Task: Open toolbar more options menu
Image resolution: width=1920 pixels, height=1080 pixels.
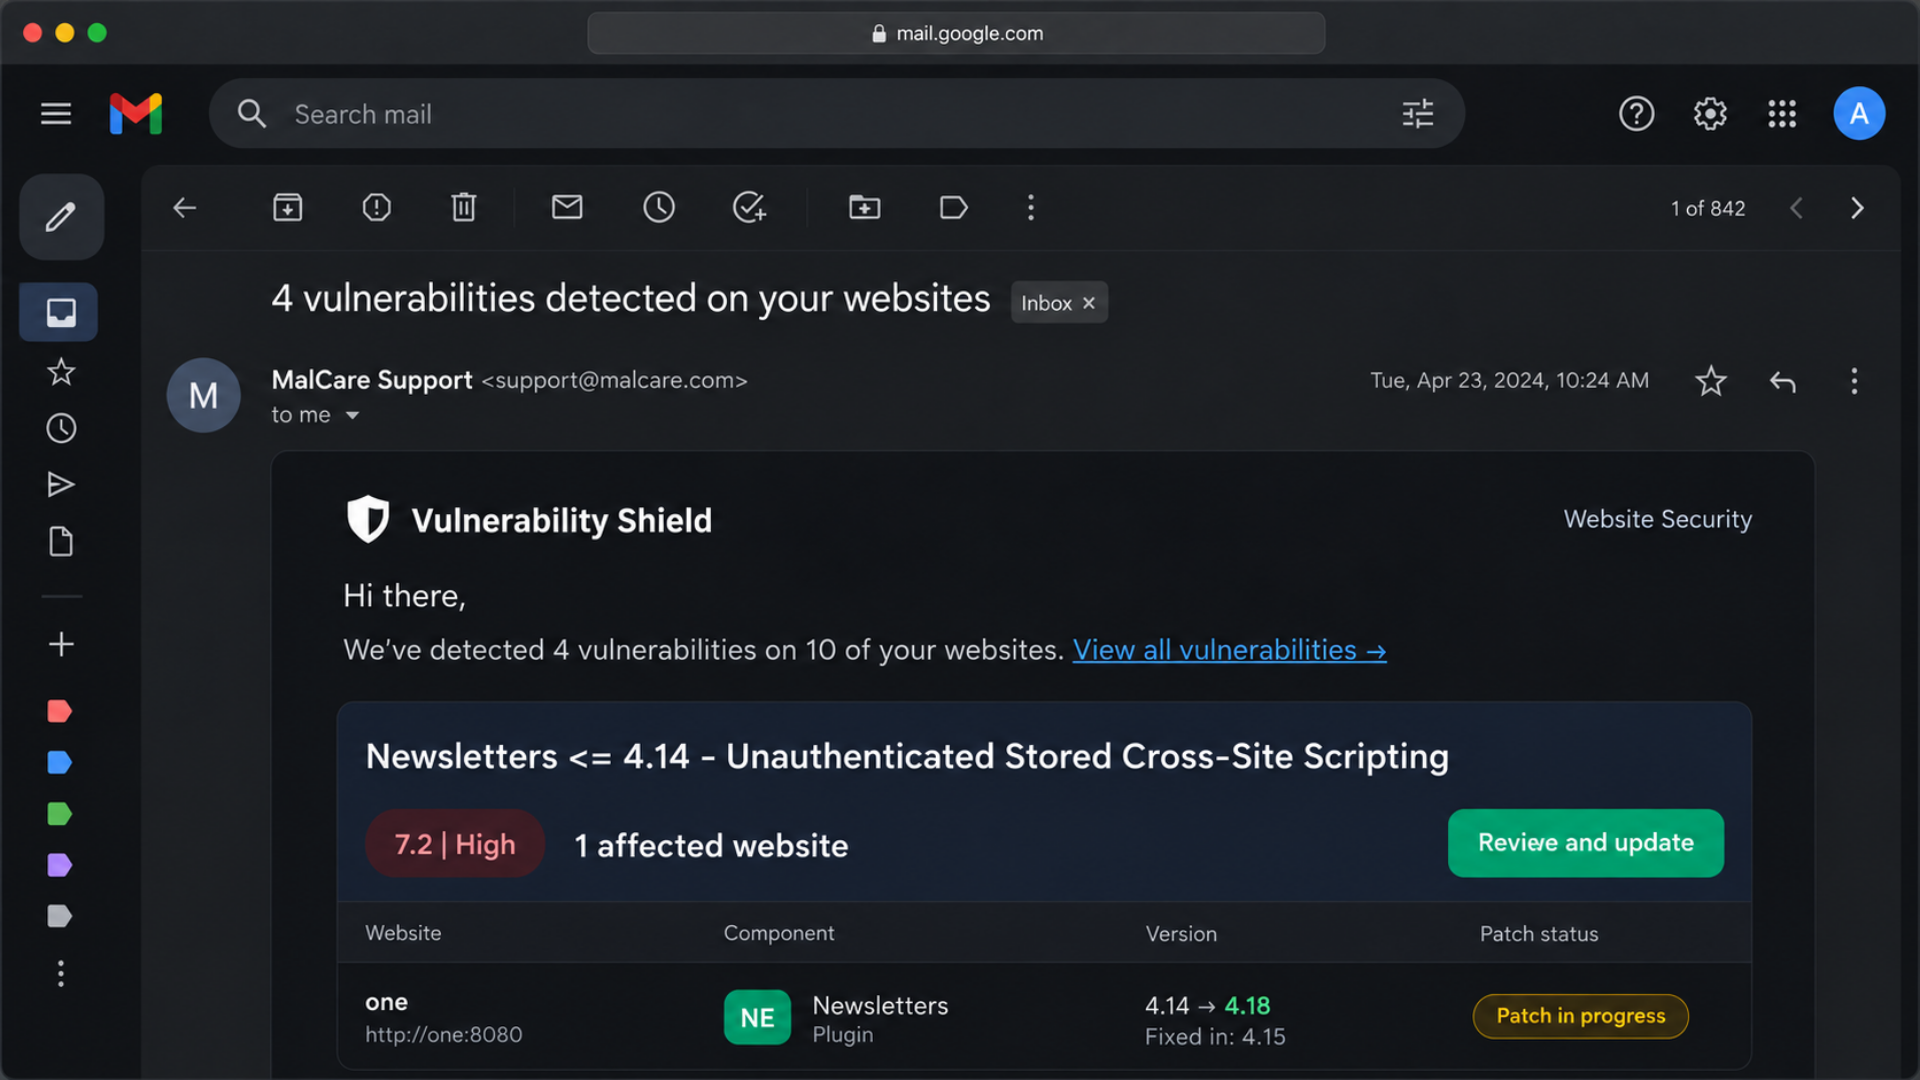Action: click(1031, 208)
